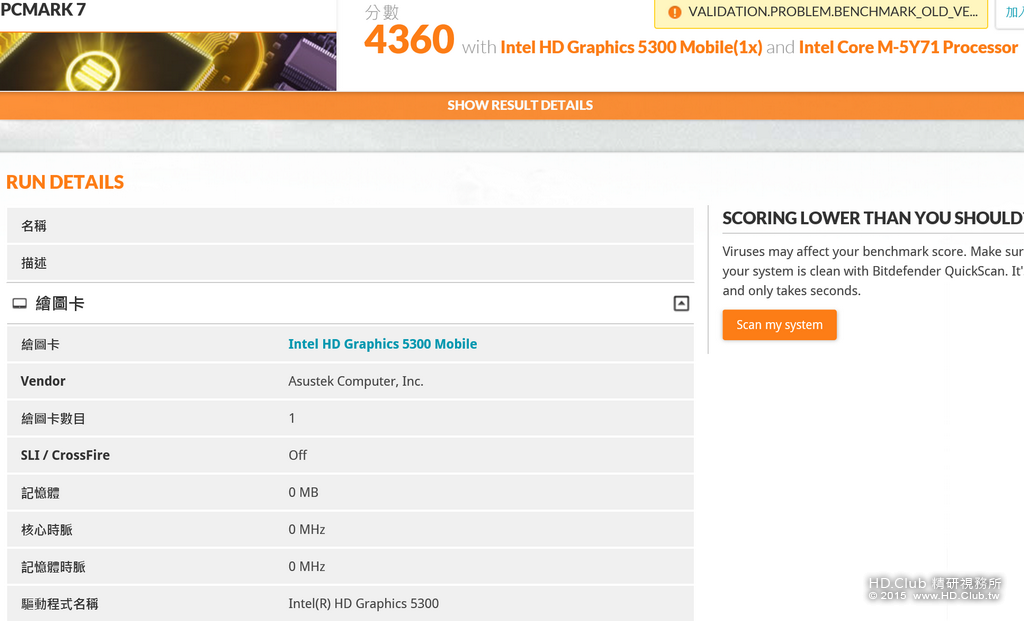Click the SLI / CrossFire label
This screenshot has height=621, width=1024.
[x=65, y=455]
